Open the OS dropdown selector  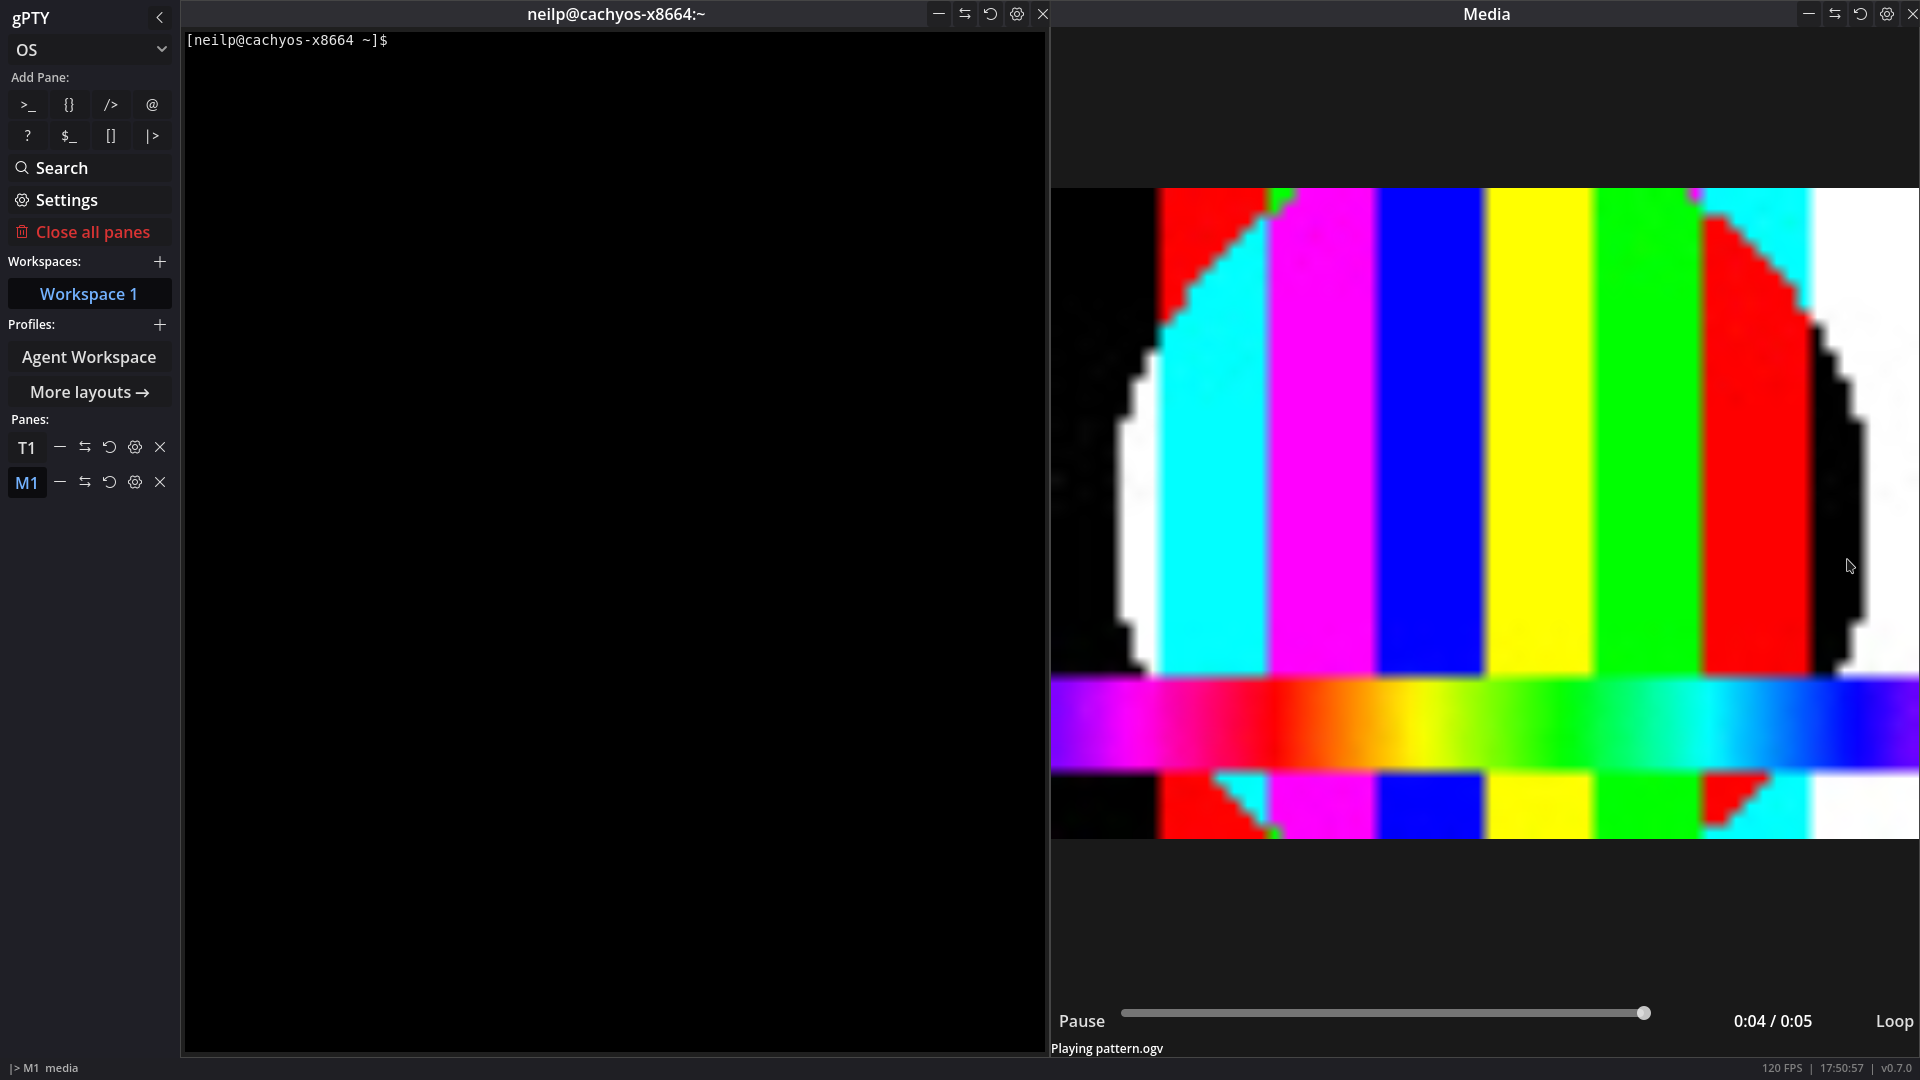pyautogui.click(x=90, y=50)
